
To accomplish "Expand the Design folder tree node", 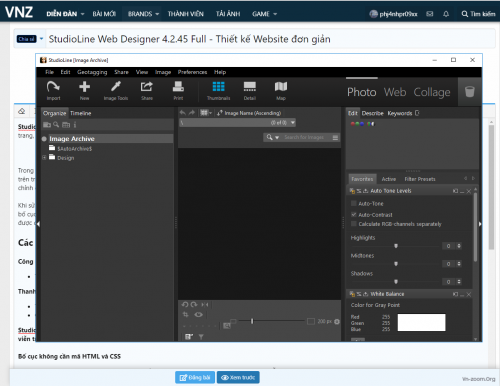I will click(44, 158).
